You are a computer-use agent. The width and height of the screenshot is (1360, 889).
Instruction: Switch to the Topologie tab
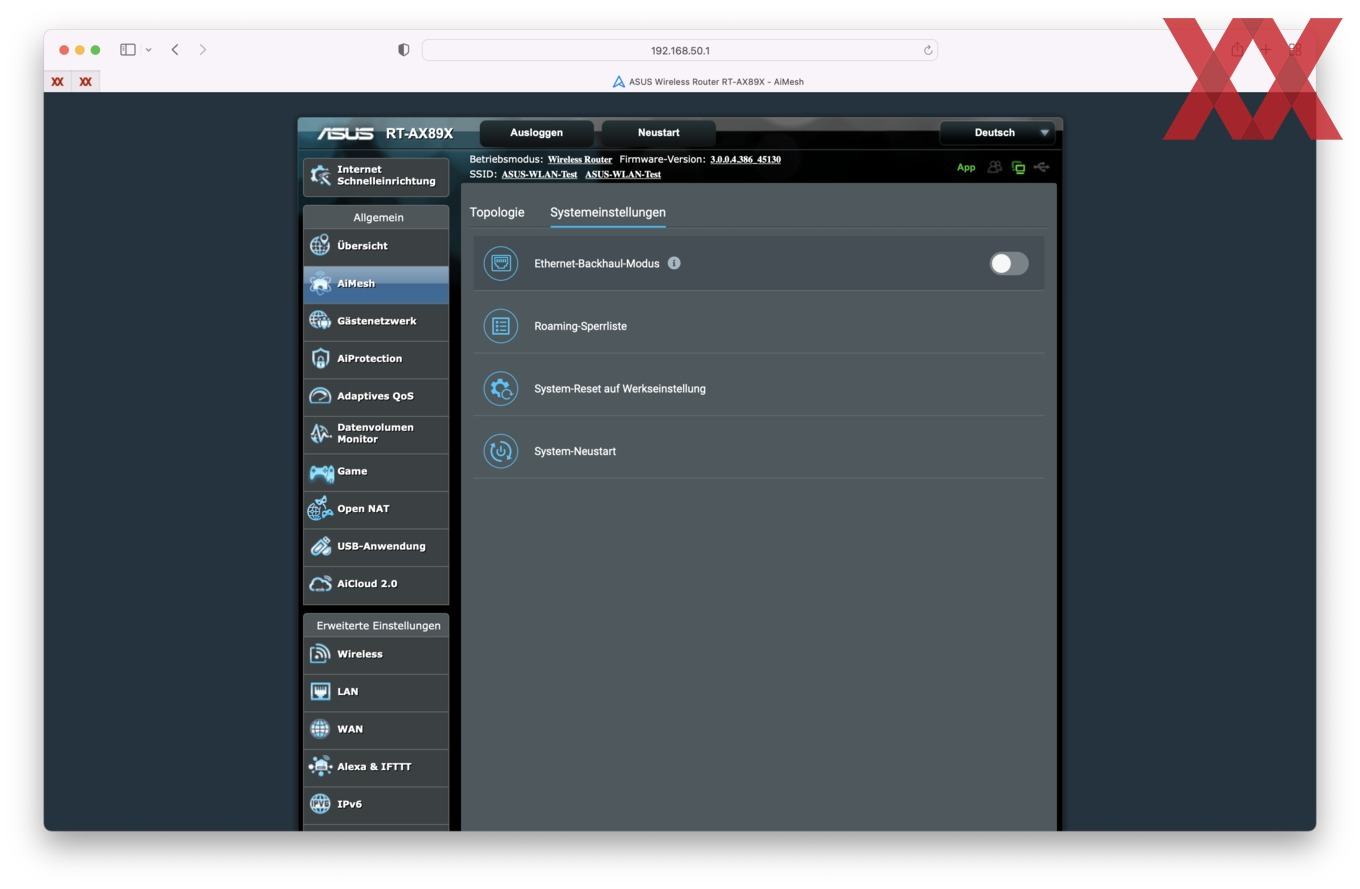497,212
